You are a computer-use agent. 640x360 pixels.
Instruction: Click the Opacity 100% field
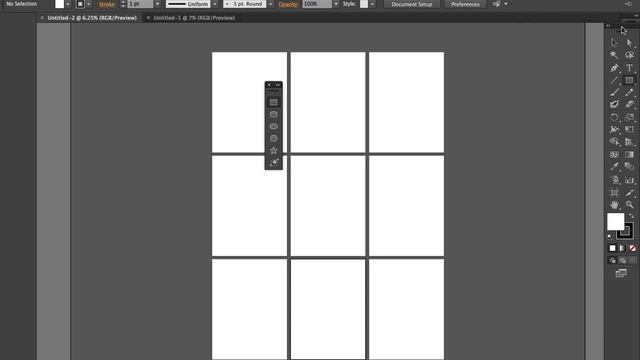point(317,4)
